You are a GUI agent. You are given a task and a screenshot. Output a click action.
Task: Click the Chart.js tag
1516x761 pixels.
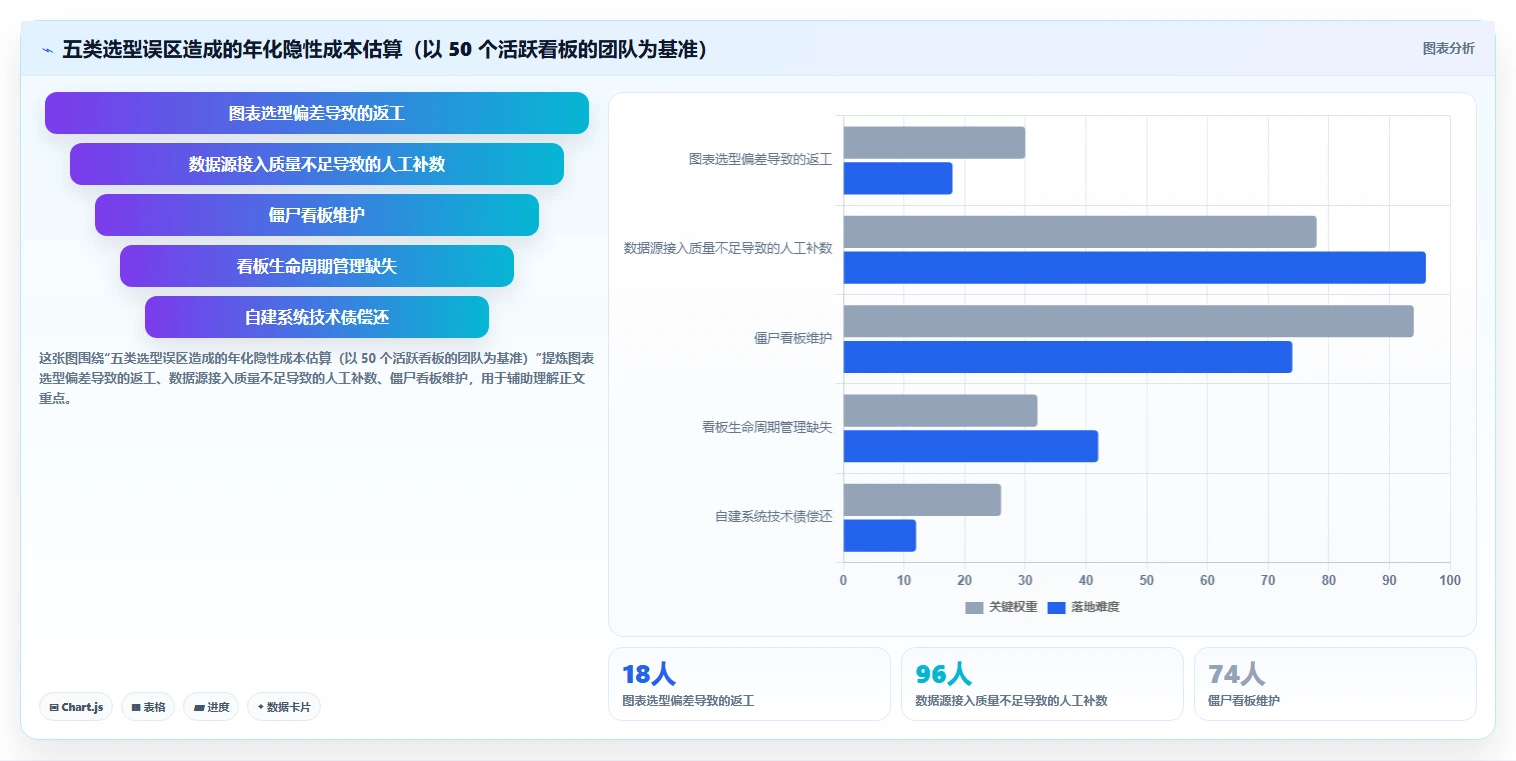click(77, 707)
